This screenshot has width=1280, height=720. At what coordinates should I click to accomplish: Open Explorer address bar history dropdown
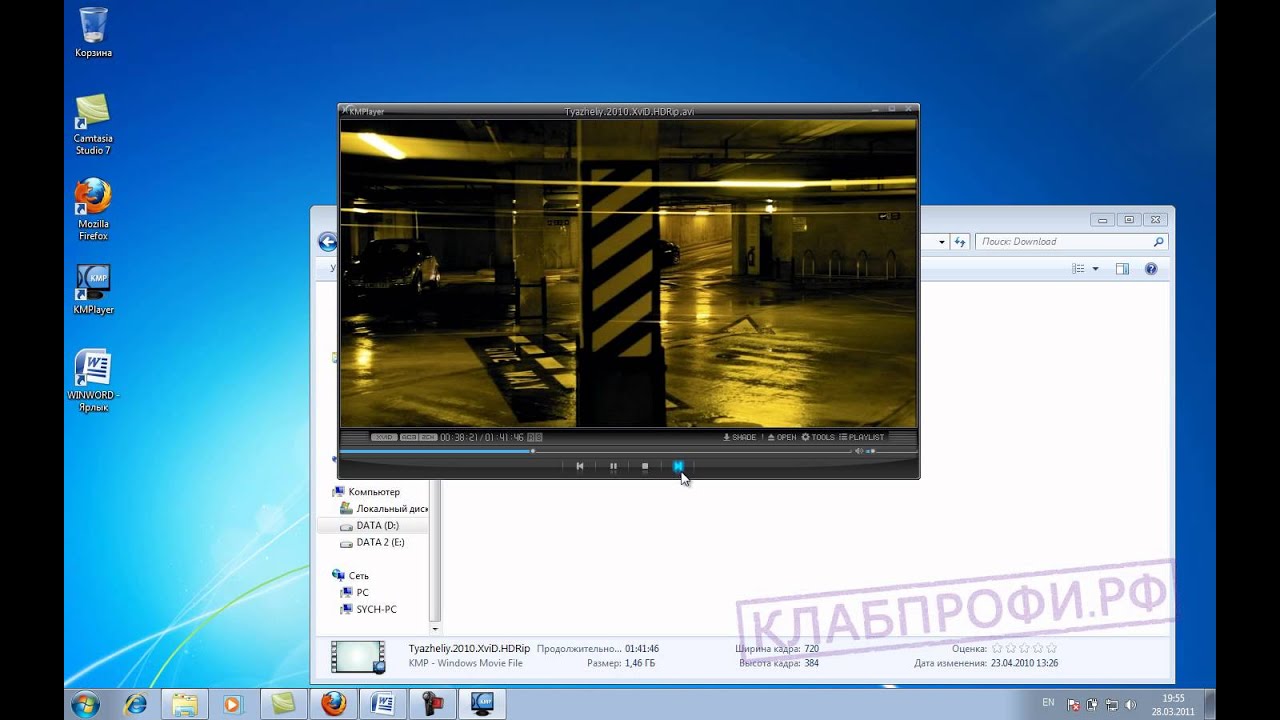tap(942, 242)
